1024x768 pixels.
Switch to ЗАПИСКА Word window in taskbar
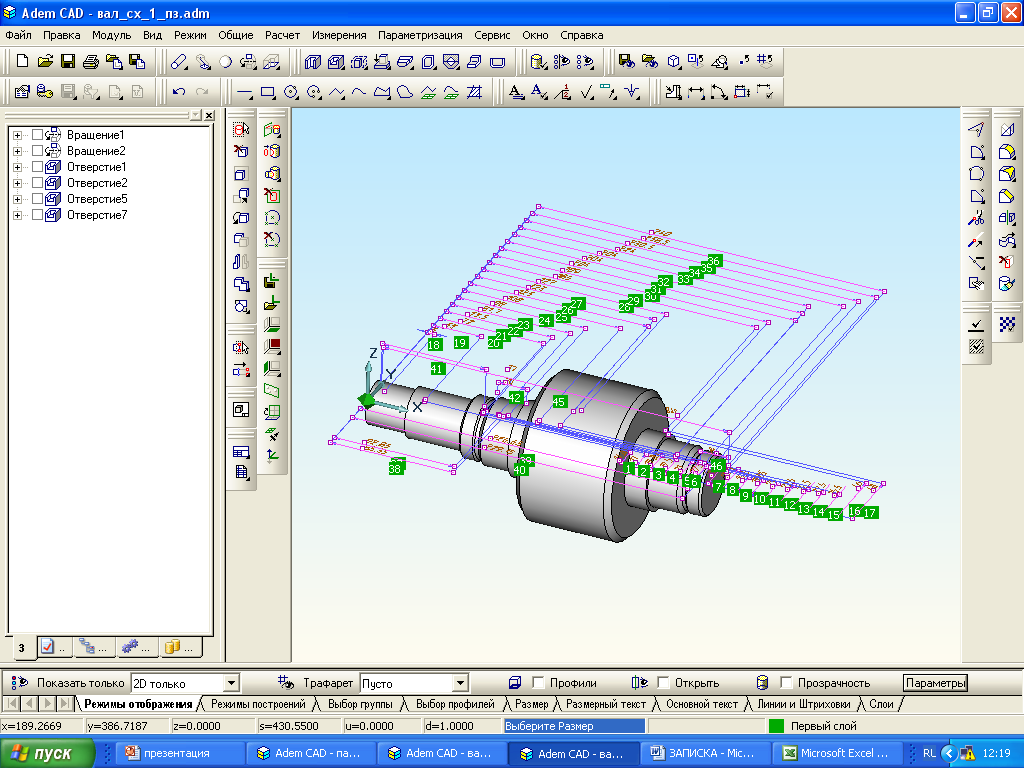click(x=706, y=753)
